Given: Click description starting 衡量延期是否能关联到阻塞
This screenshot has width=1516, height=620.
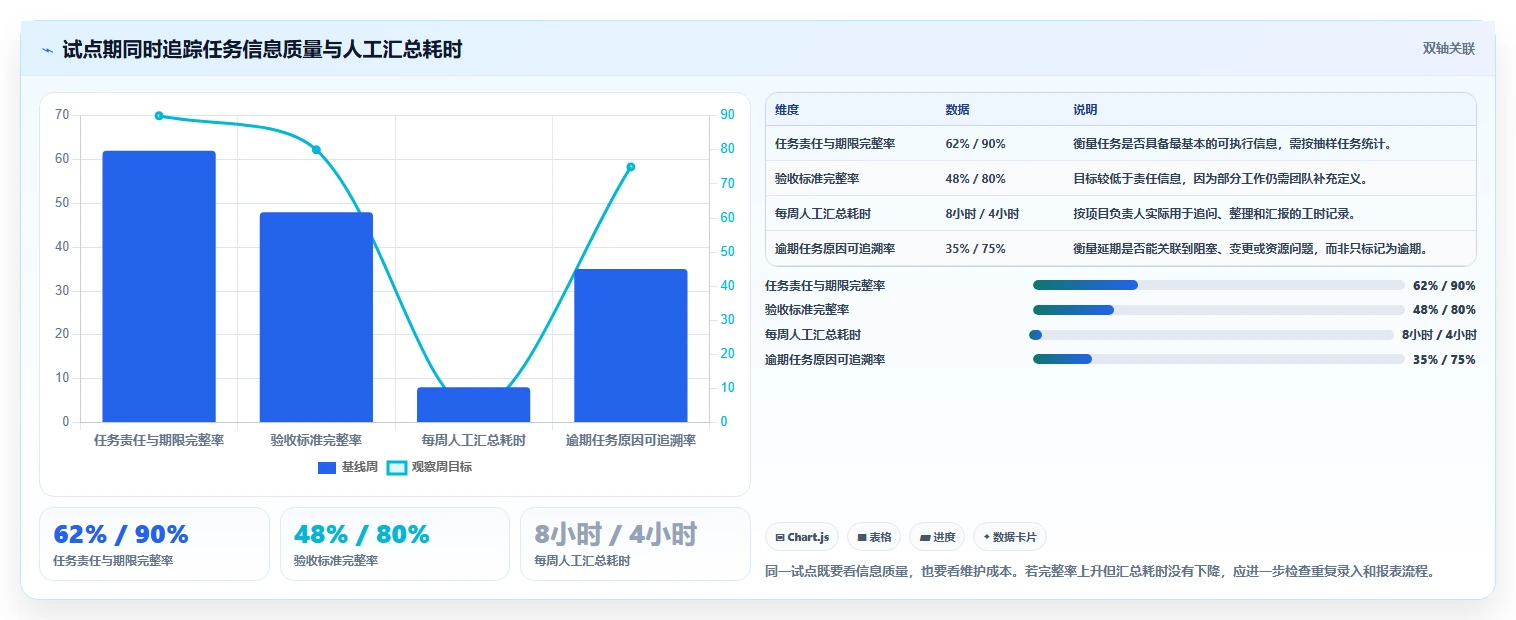Looking at the screenshot, I should tap(1253, 249).
